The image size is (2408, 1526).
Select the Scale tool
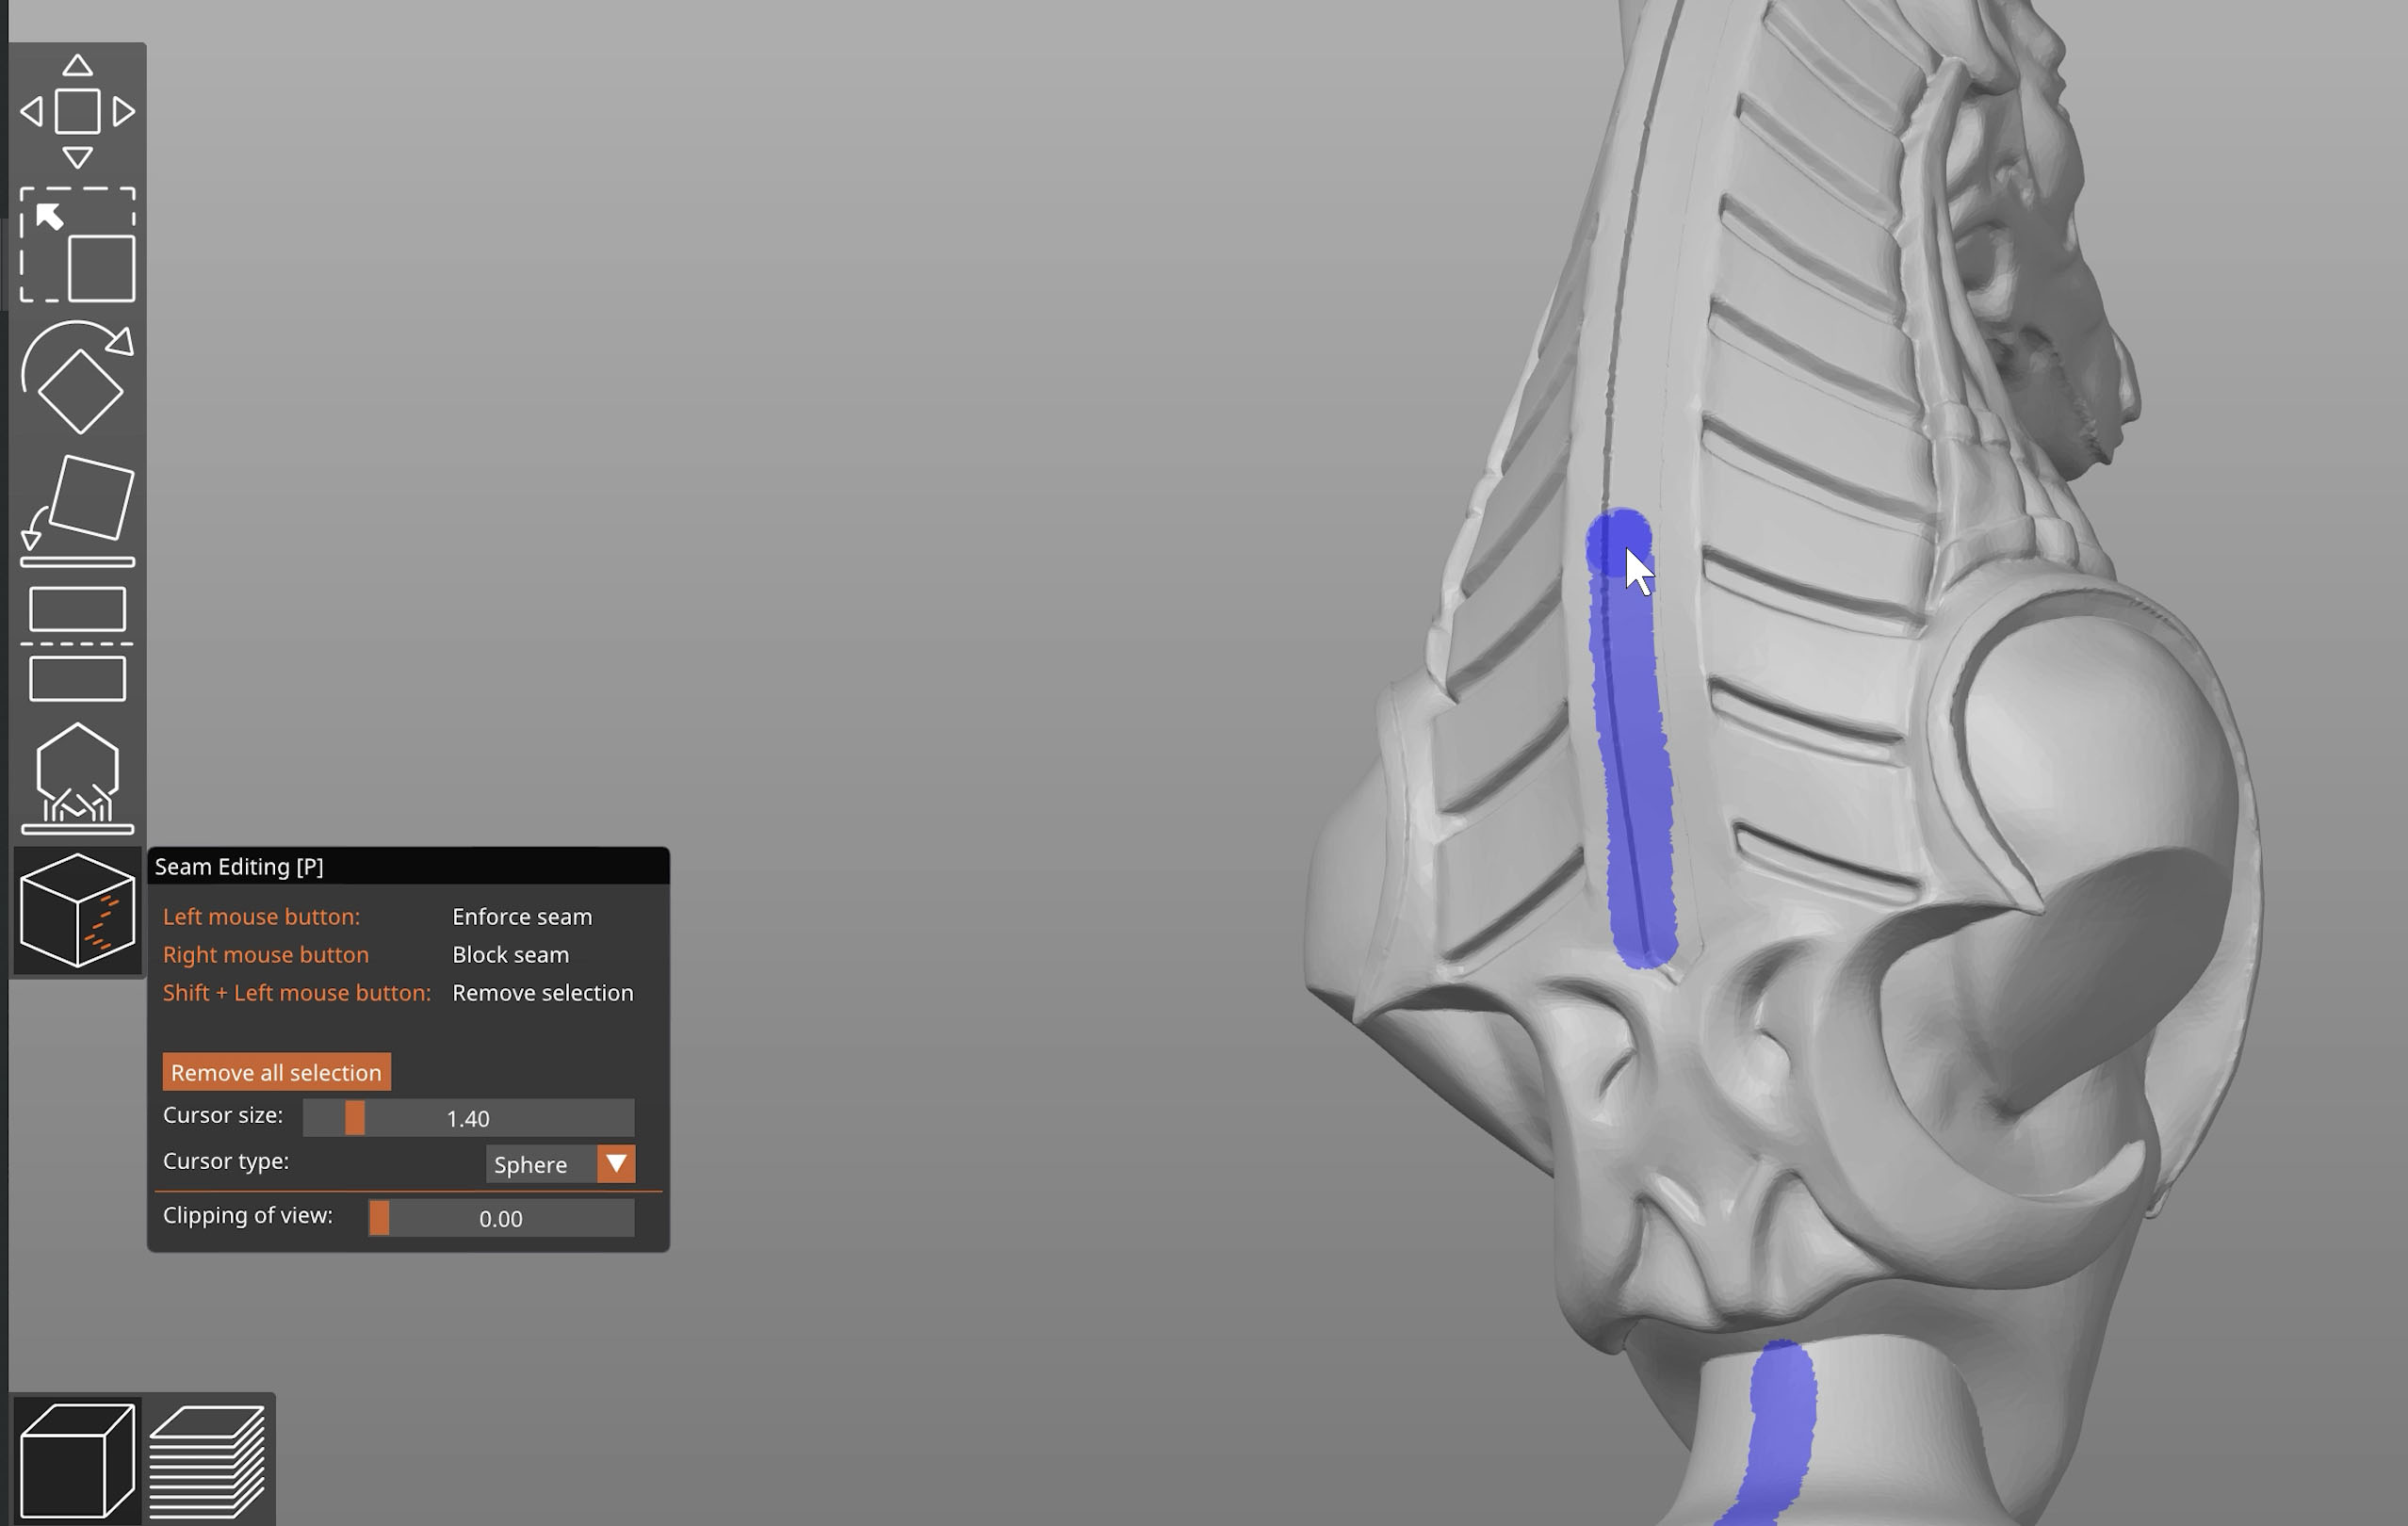(x=77, y=245)
